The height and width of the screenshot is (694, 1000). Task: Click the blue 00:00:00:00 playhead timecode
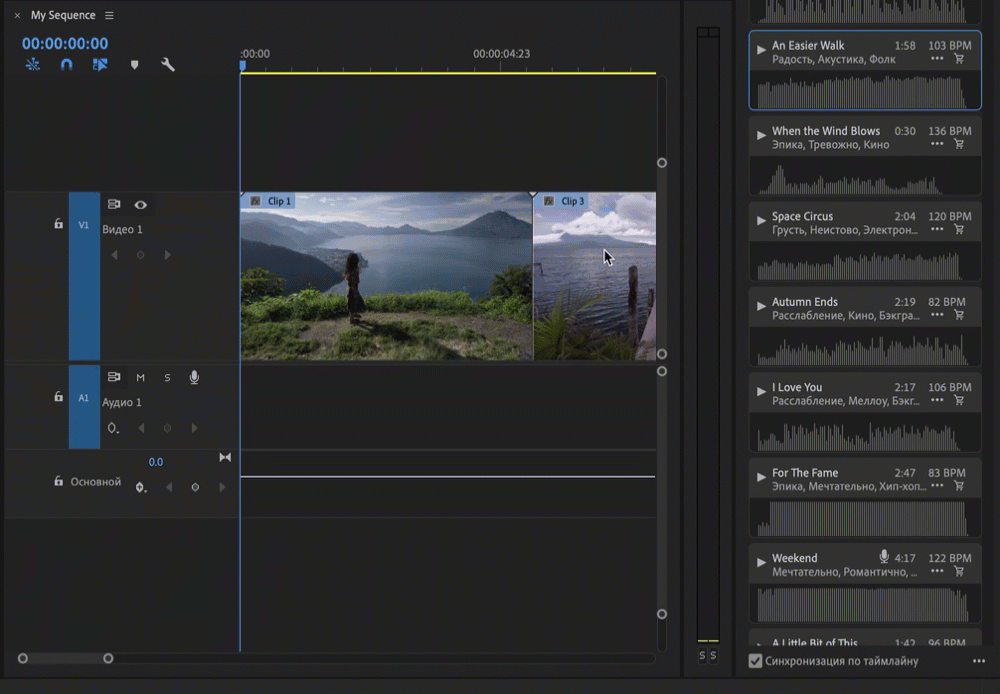[65, 44]
